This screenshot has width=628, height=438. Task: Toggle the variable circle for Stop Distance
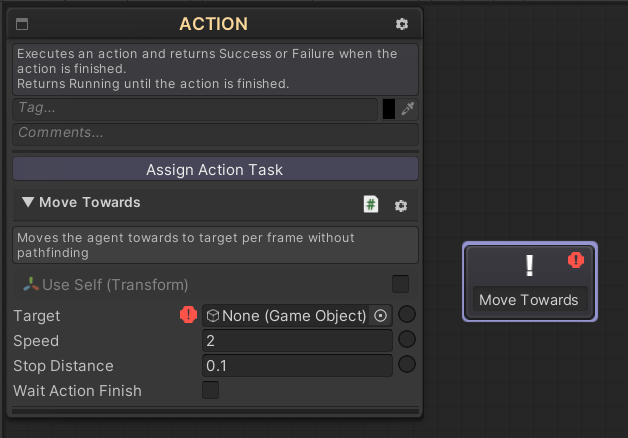tap(407, 364)
